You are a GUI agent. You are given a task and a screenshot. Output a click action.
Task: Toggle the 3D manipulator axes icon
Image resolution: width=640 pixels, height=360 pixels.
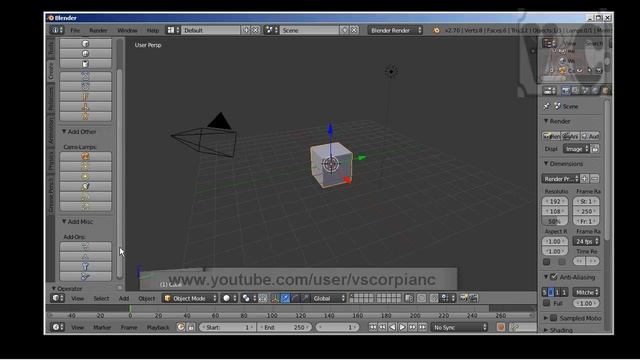(x=275, y=298)
